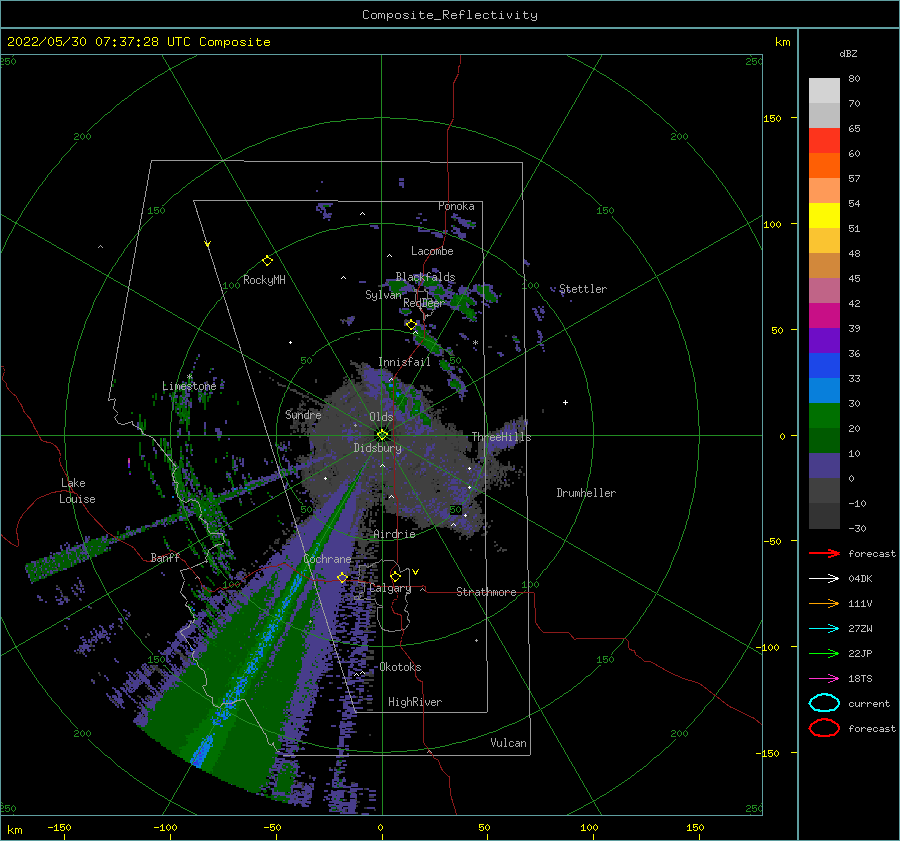
Task: Select the orange 111V arrow icon
Action: click(x=824, y=603)
